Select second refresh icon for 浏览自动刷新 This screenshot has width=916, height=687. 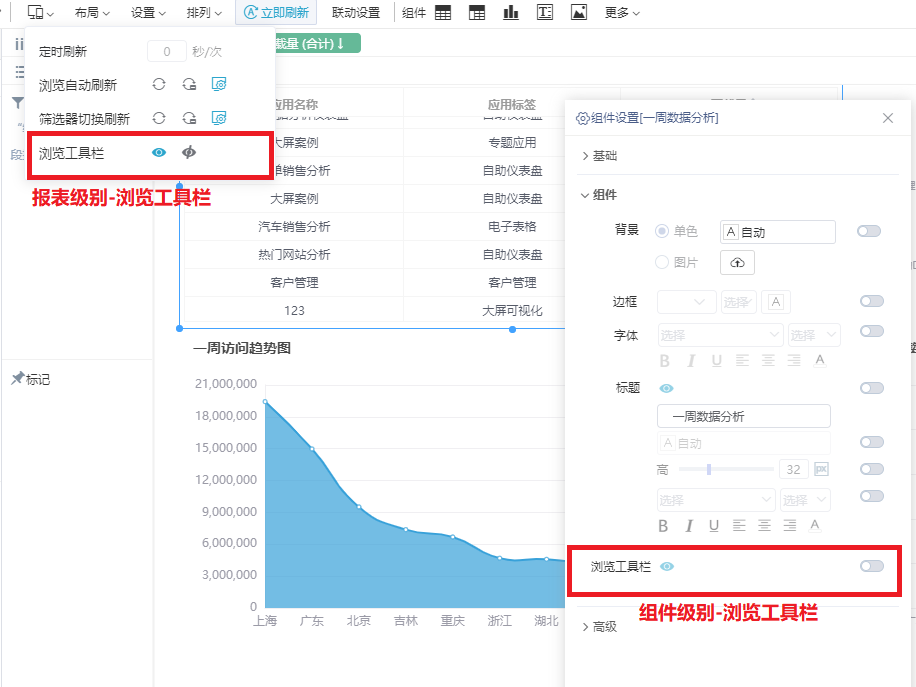(x=189, y=84)
